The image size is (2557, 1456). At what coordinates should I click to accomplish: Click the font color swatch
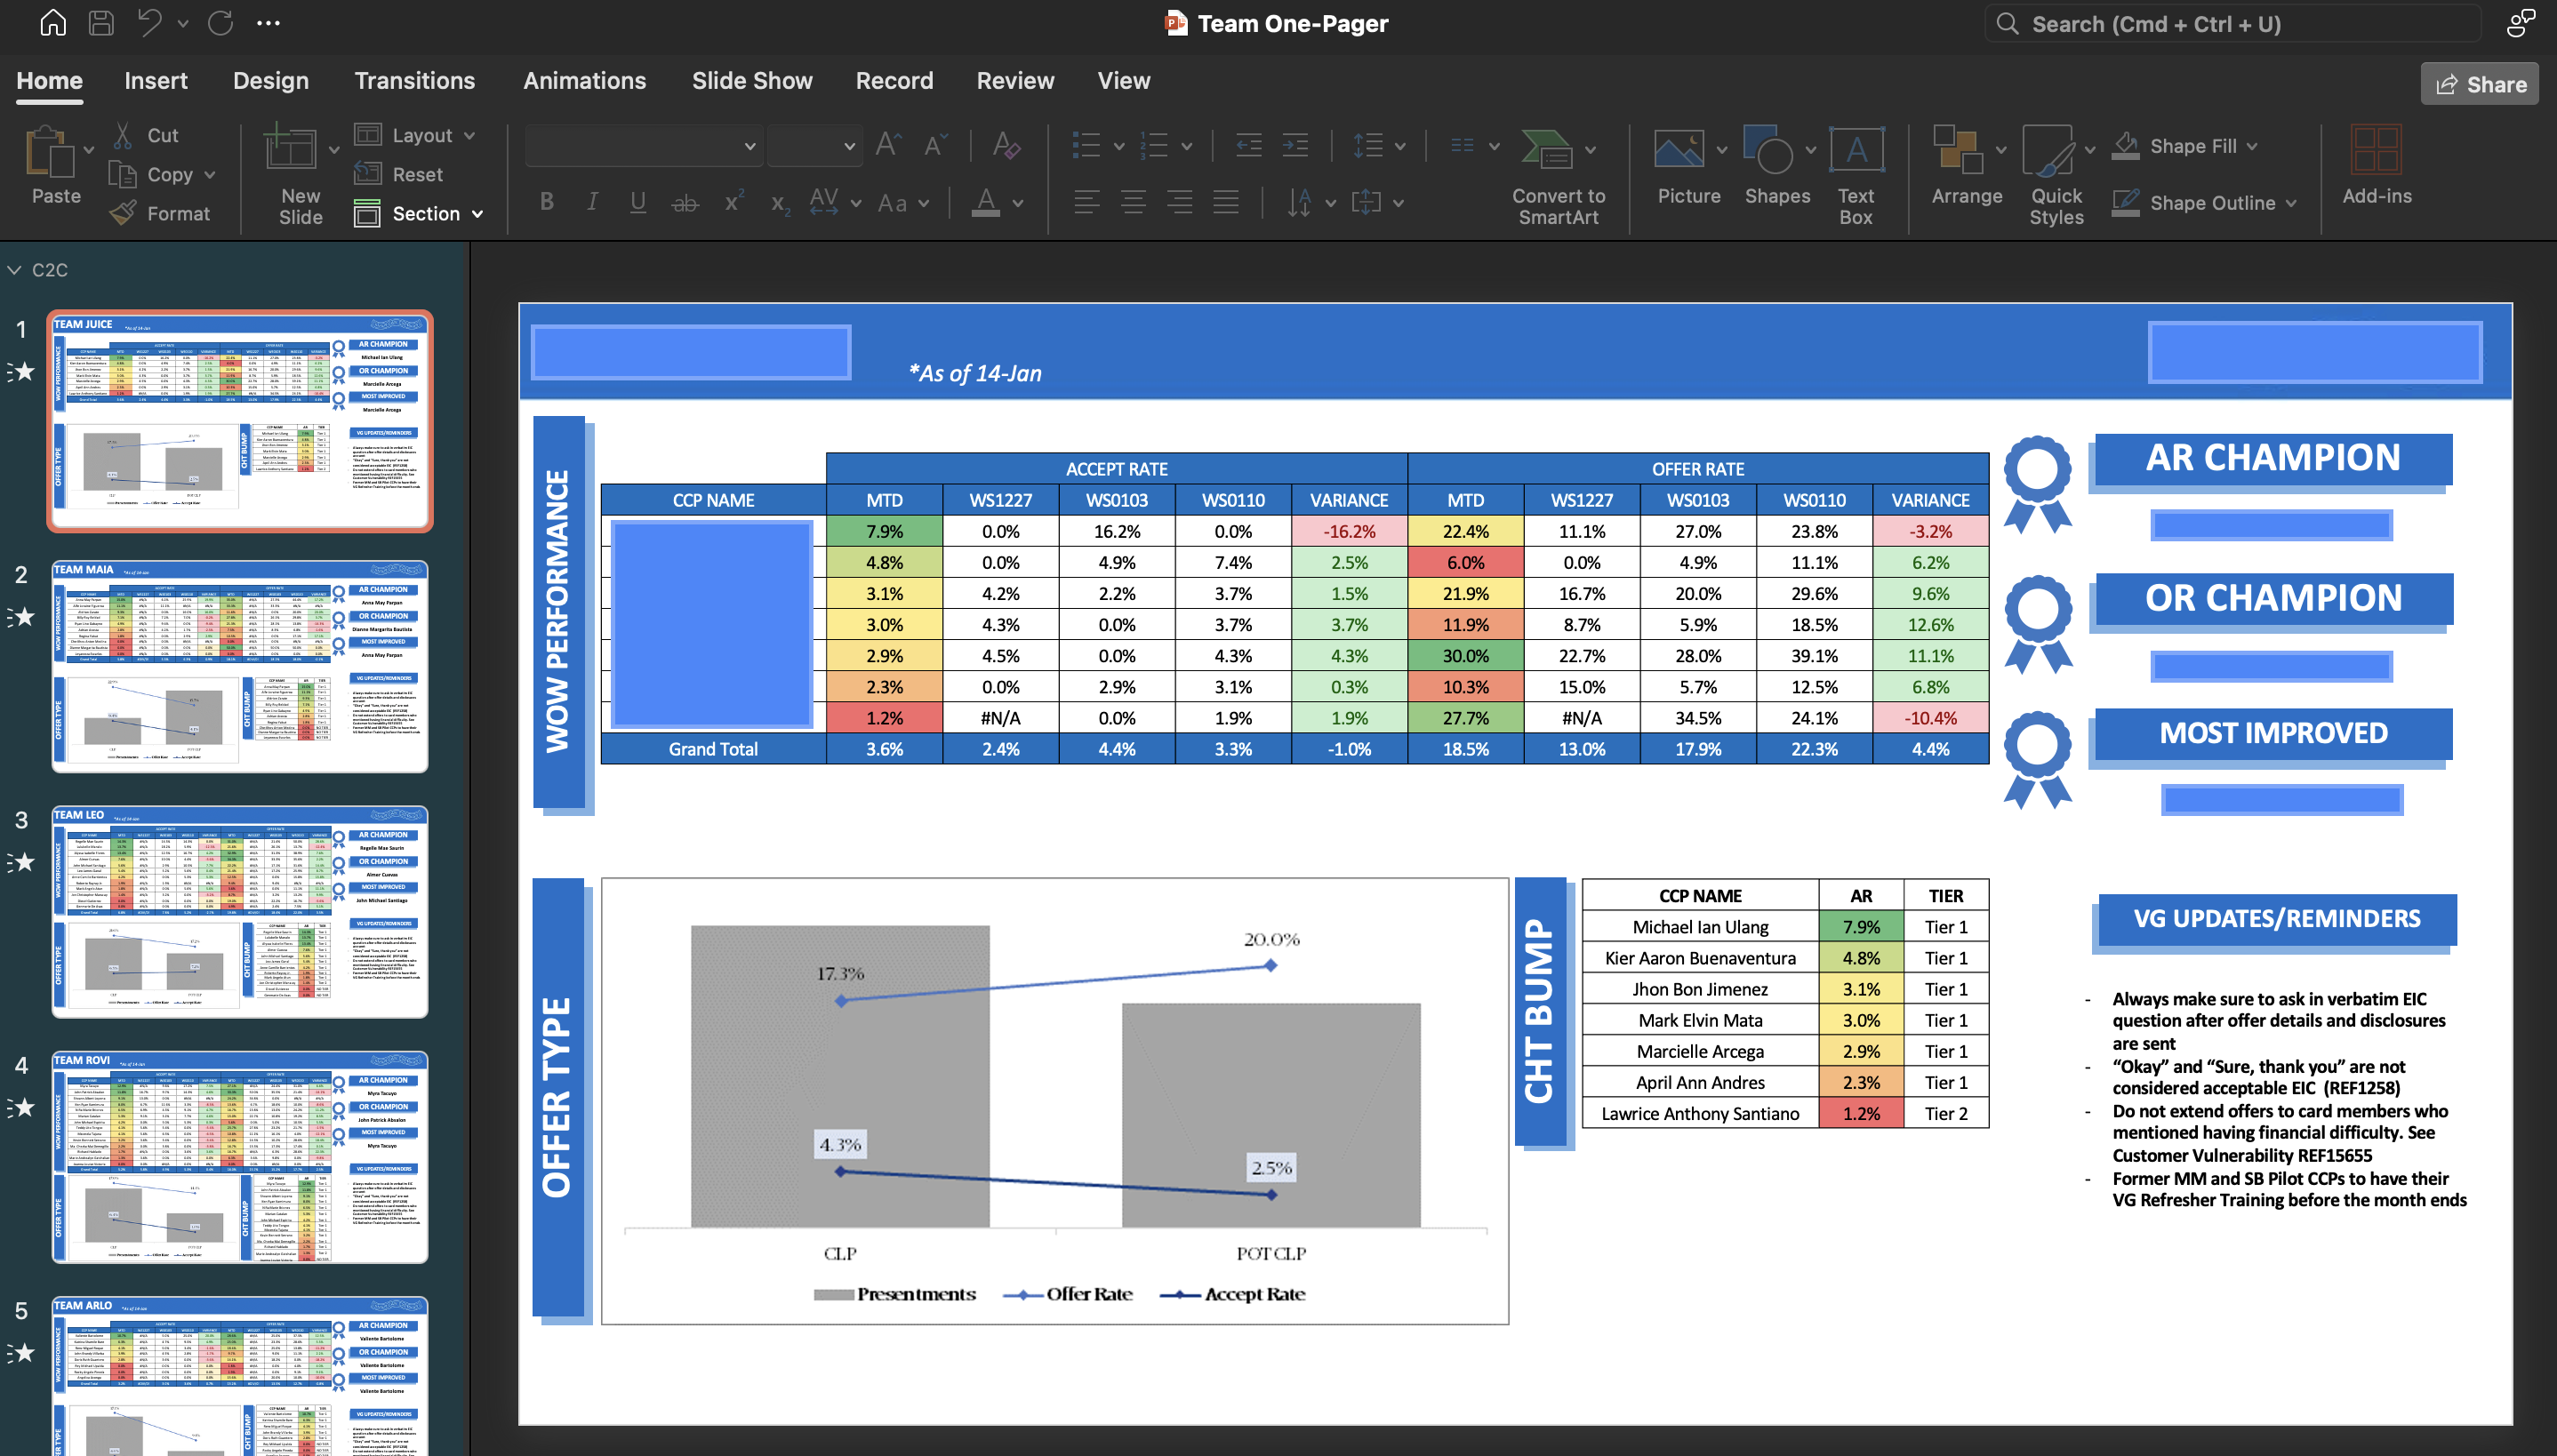tap(986, 203)
